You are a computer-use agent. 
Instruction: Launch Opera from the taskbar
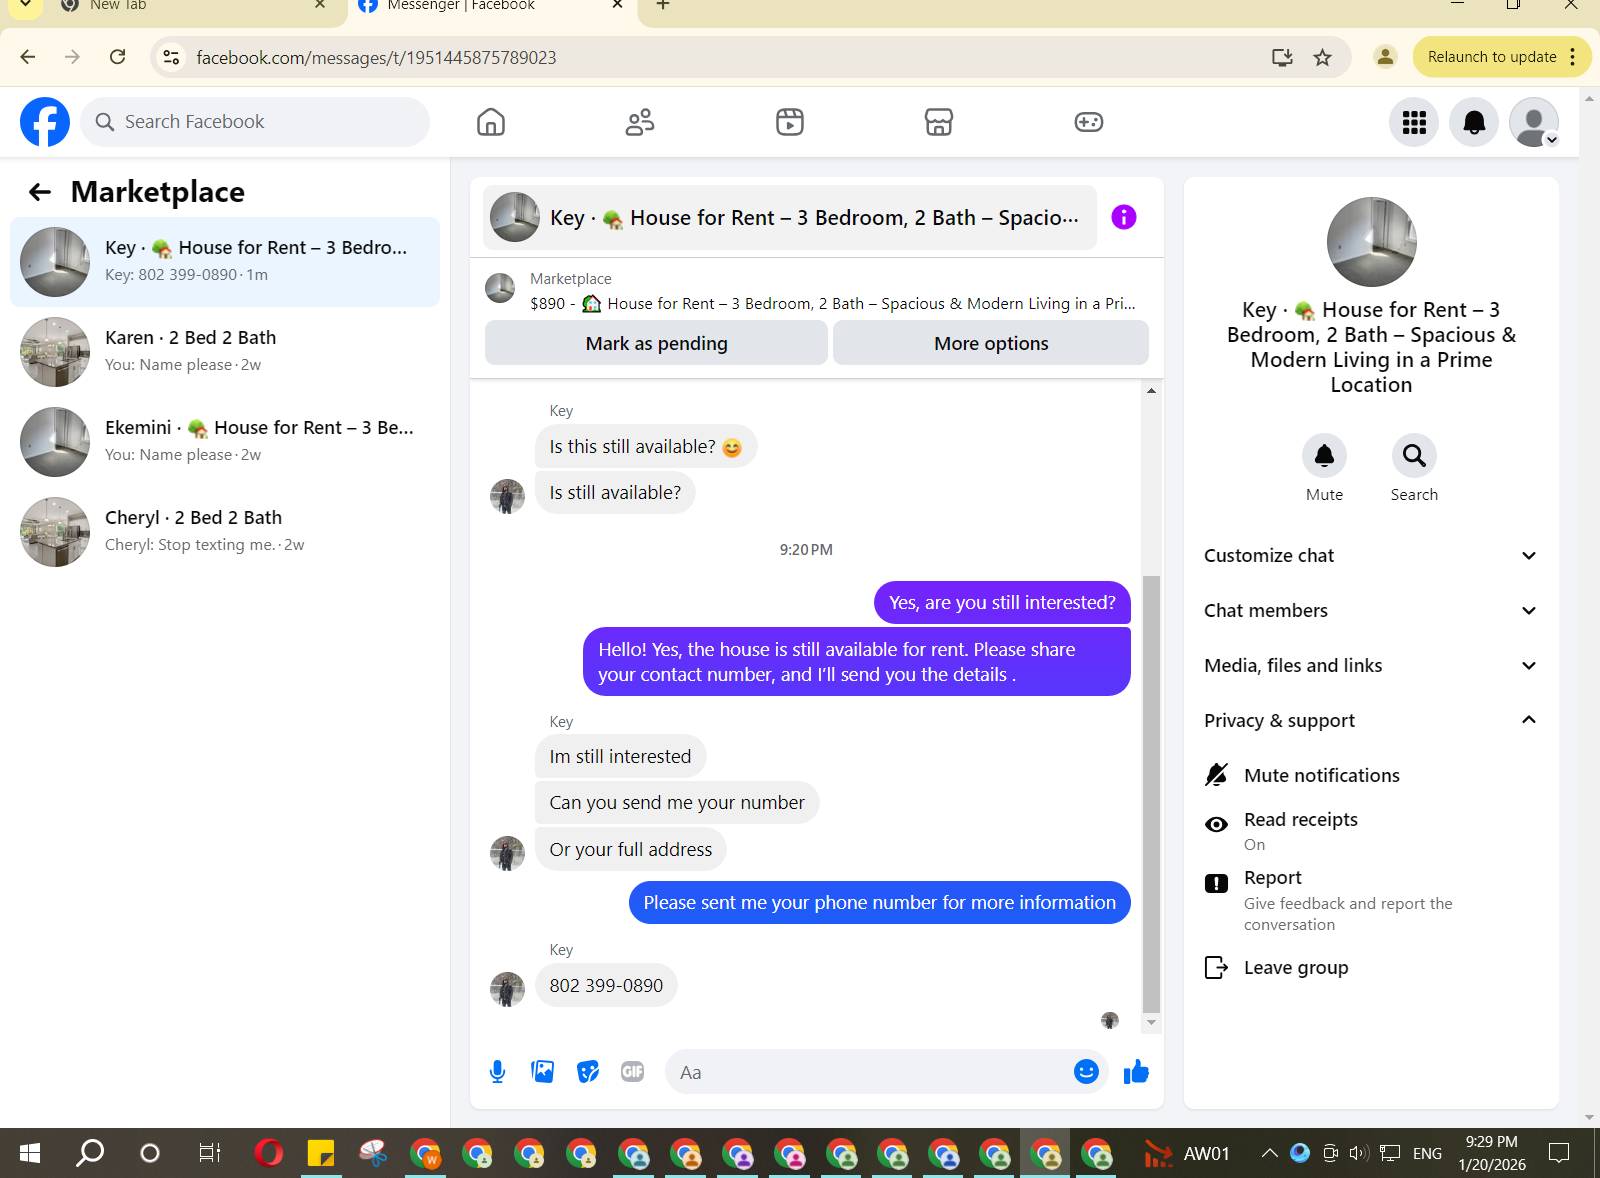click(x=269, y=1153)
